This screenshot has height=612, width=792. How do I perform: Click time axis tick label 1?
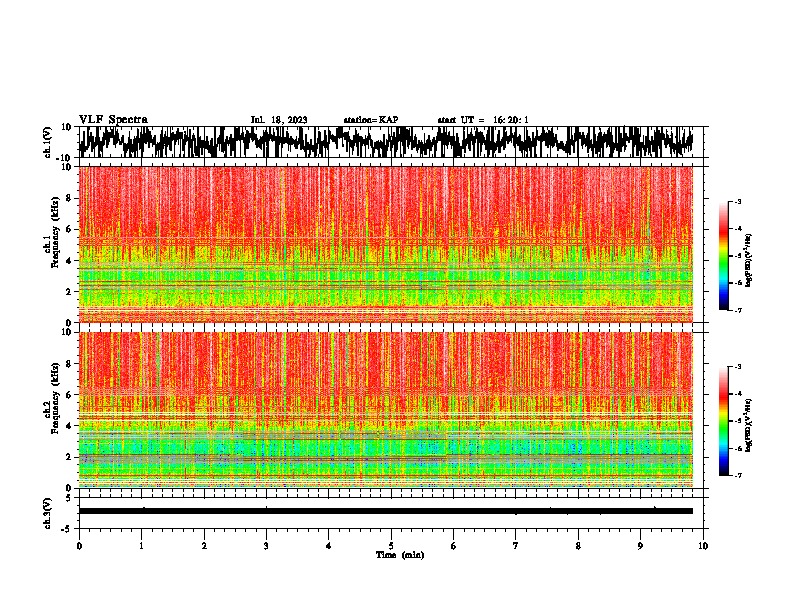(x=141, y=546)
